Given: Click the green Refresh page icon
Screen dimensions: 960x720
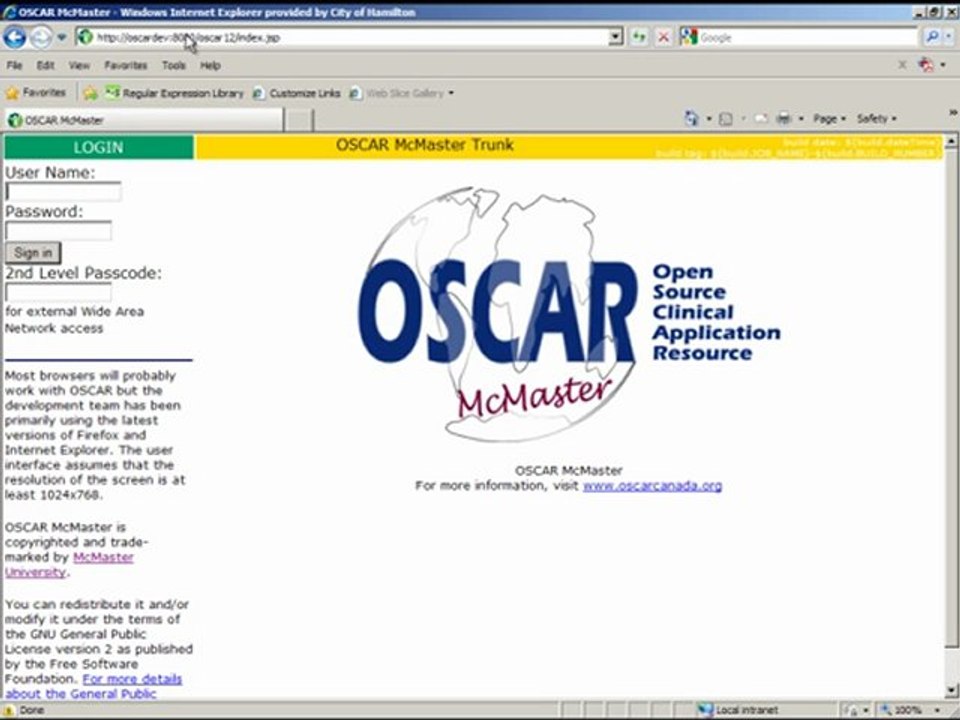Looking at the screenshot, I should click(639, 37).
